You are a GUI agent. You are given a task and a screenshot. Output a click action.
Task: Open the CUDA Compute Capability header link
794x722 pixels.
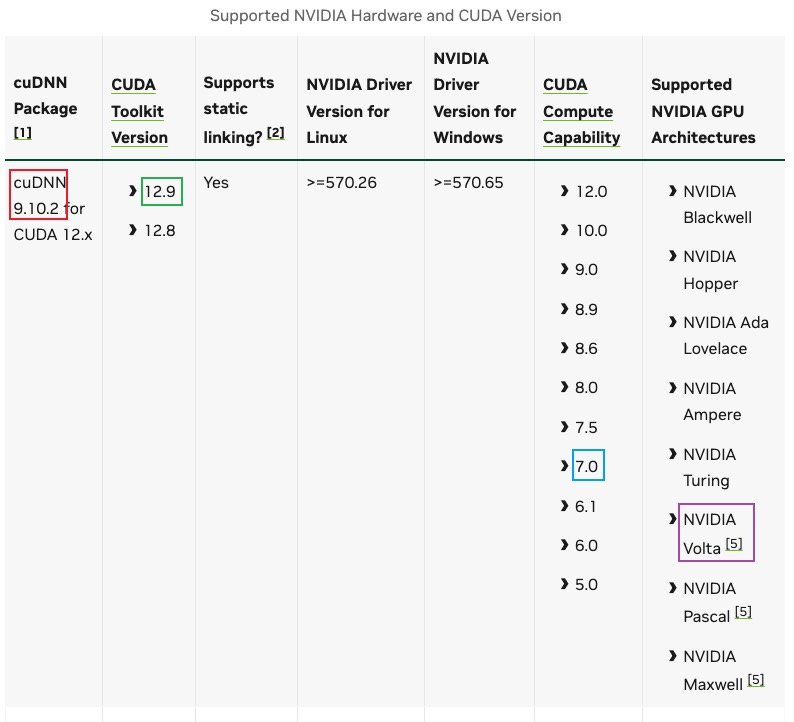tap(581, 111)
